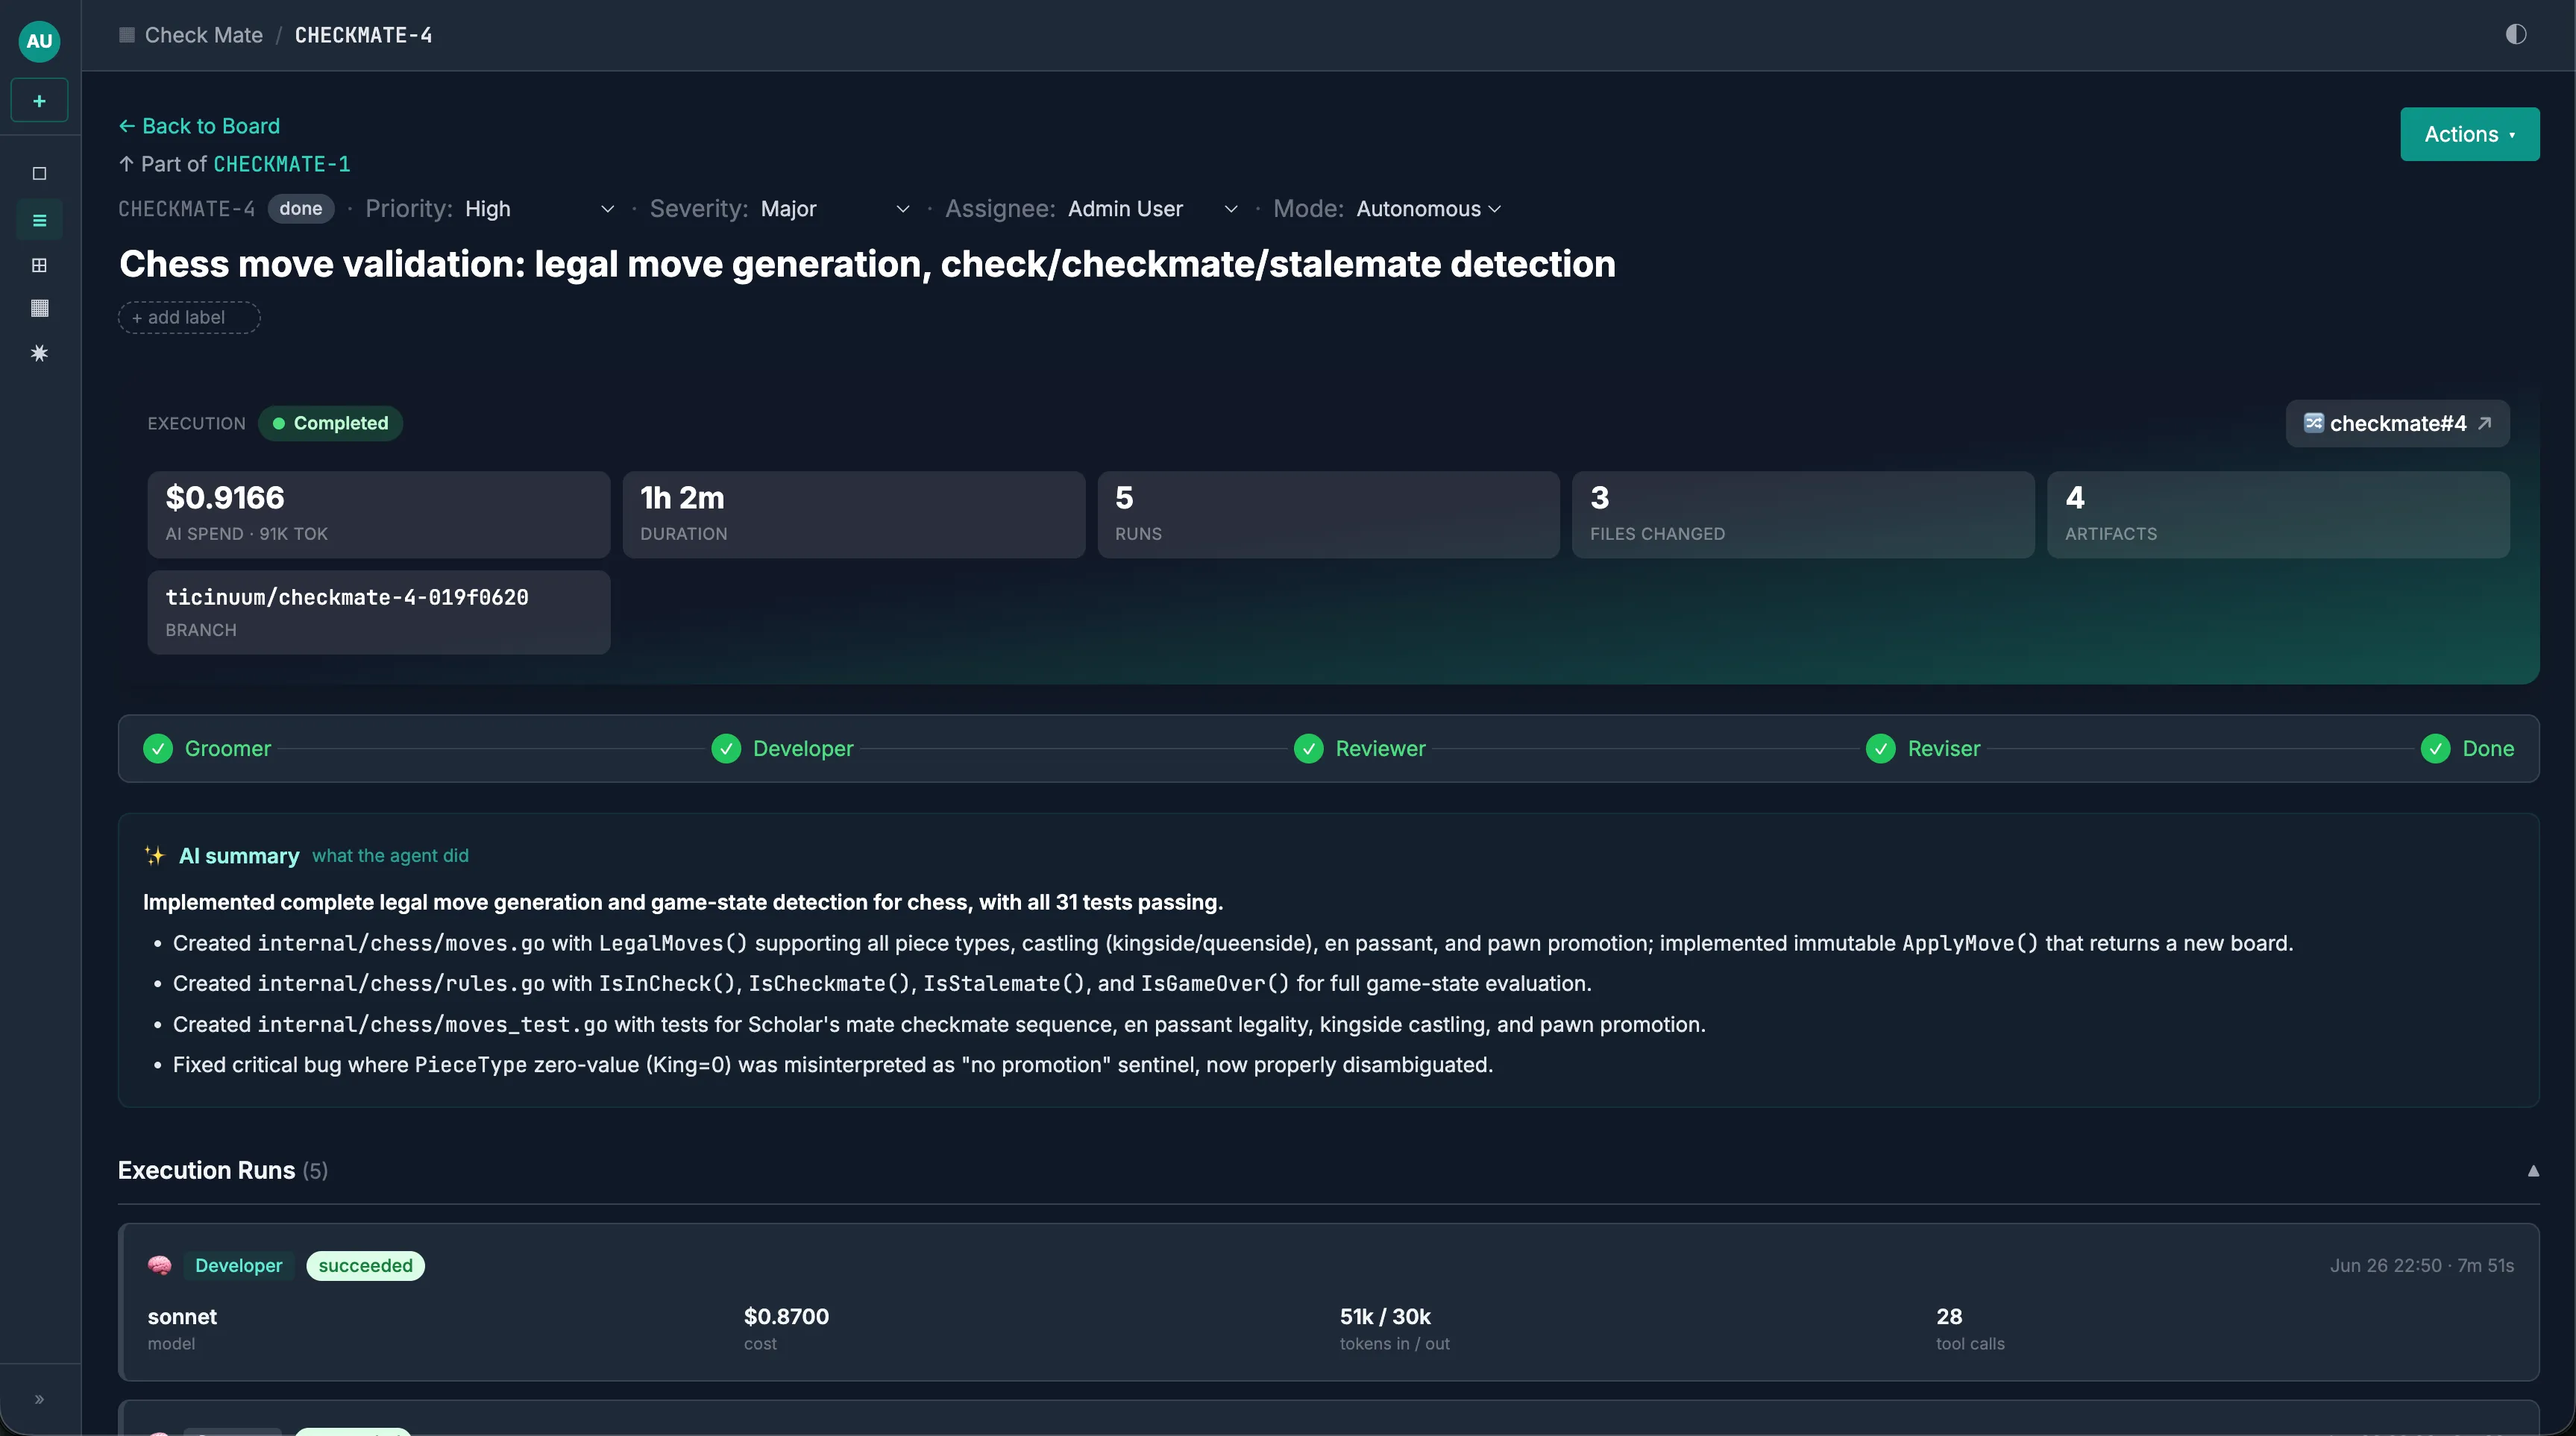Click the 51k / 30k tokens value
This screenshot has width=2576, height=1436.
tap(1385, 1317)
